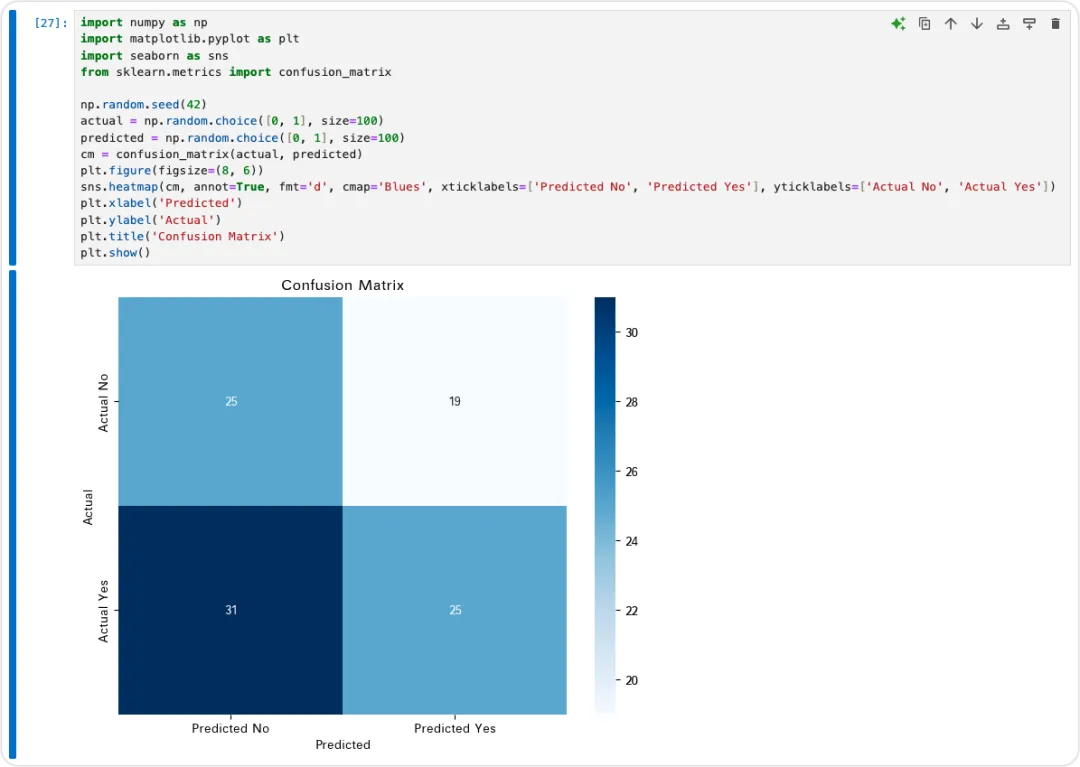Delete this cell with the trash icon
Screen dimensions: 1080x767
(x=1055, y=24)
